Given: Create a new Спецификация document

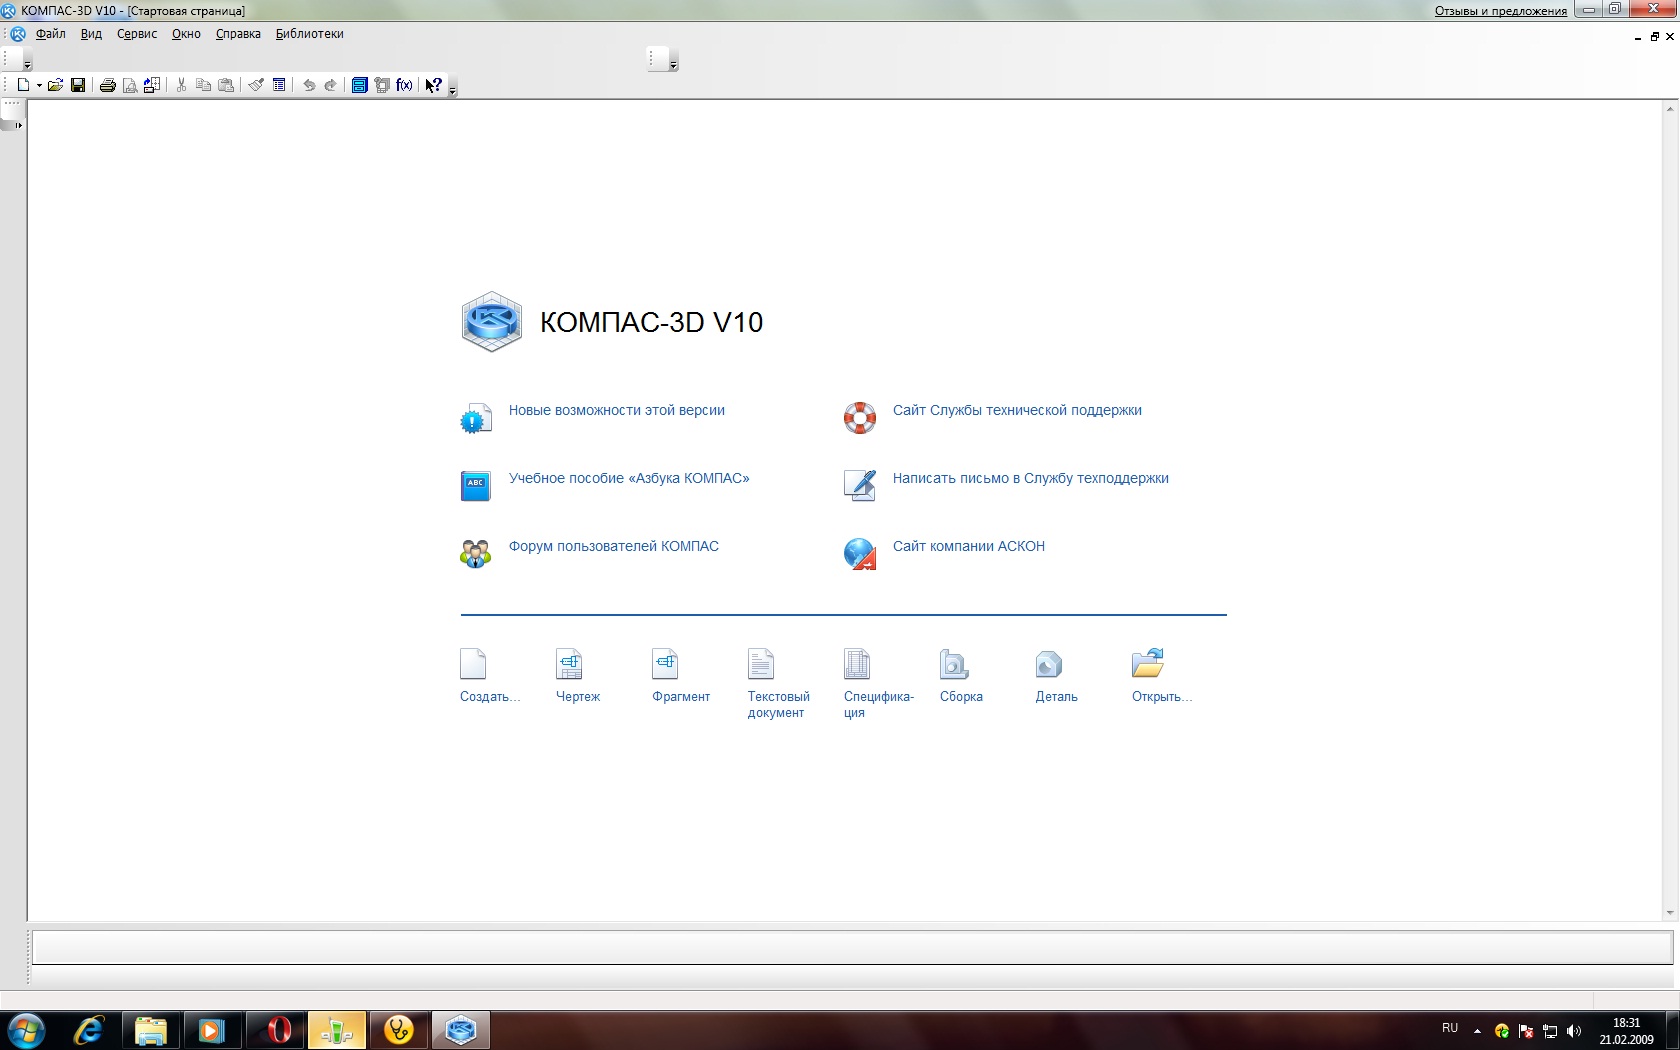Looking at the screenshot, I should click(x=857, y=664).
